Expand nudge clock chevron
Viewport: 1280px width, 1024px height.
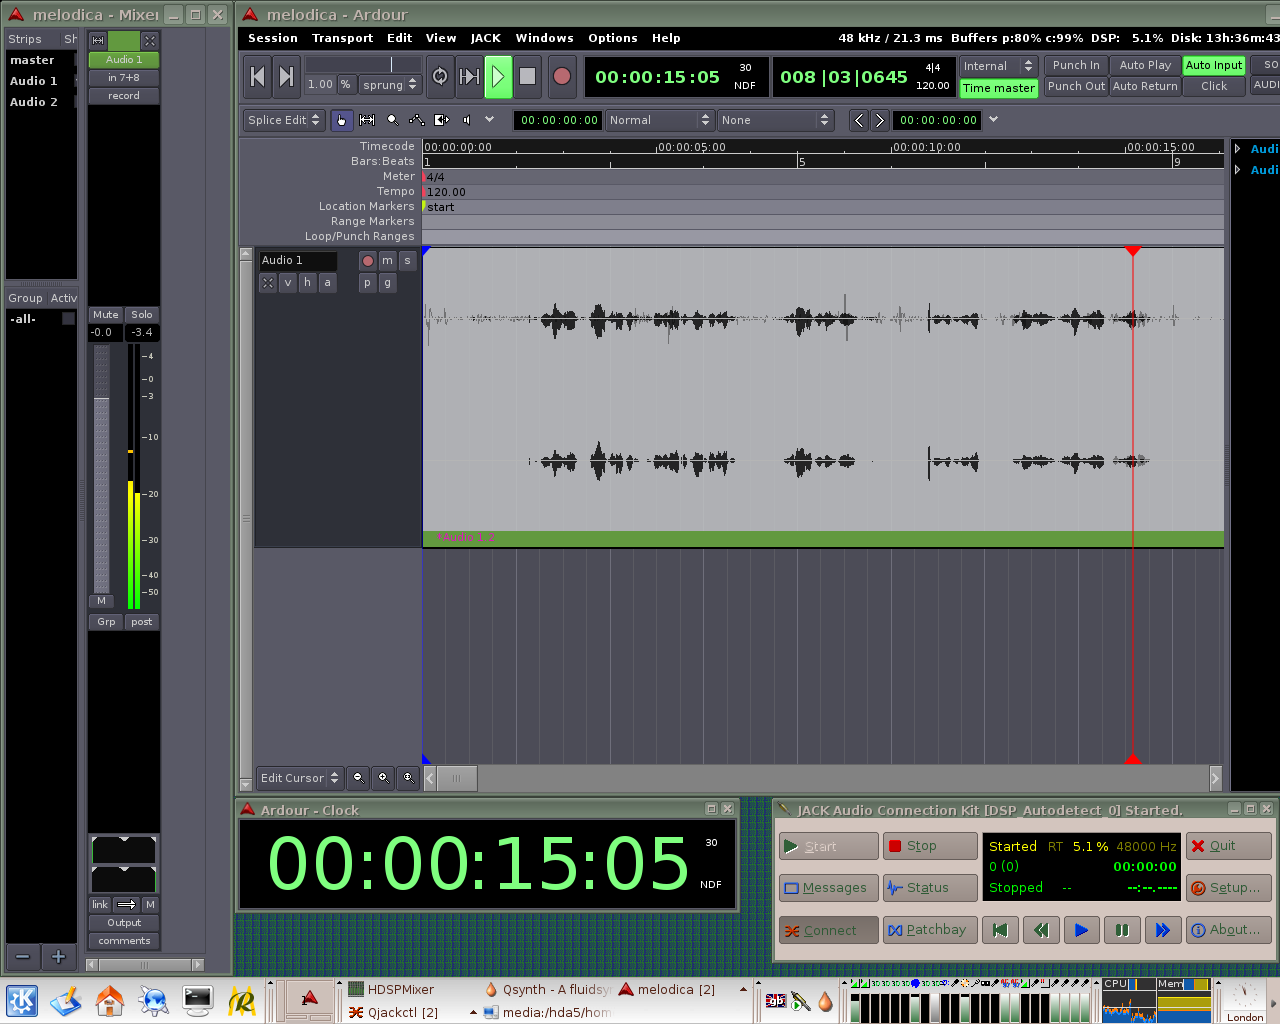click(x=993, y=120)
